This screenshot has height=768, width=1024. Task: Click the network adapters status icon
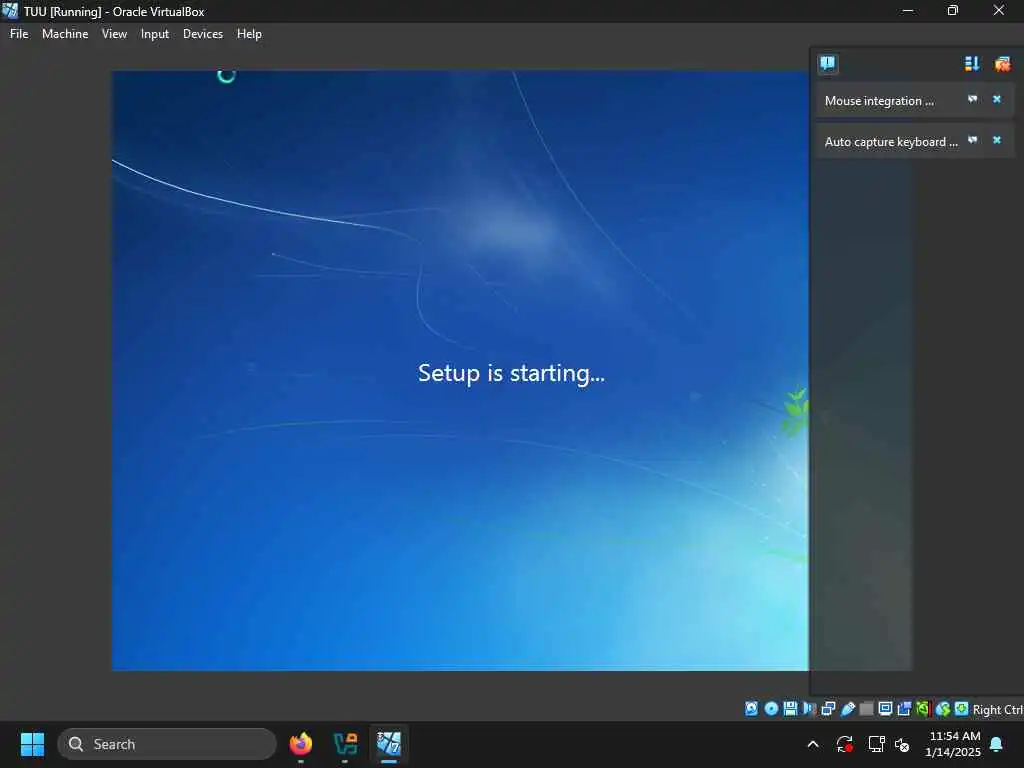point(829,709)
